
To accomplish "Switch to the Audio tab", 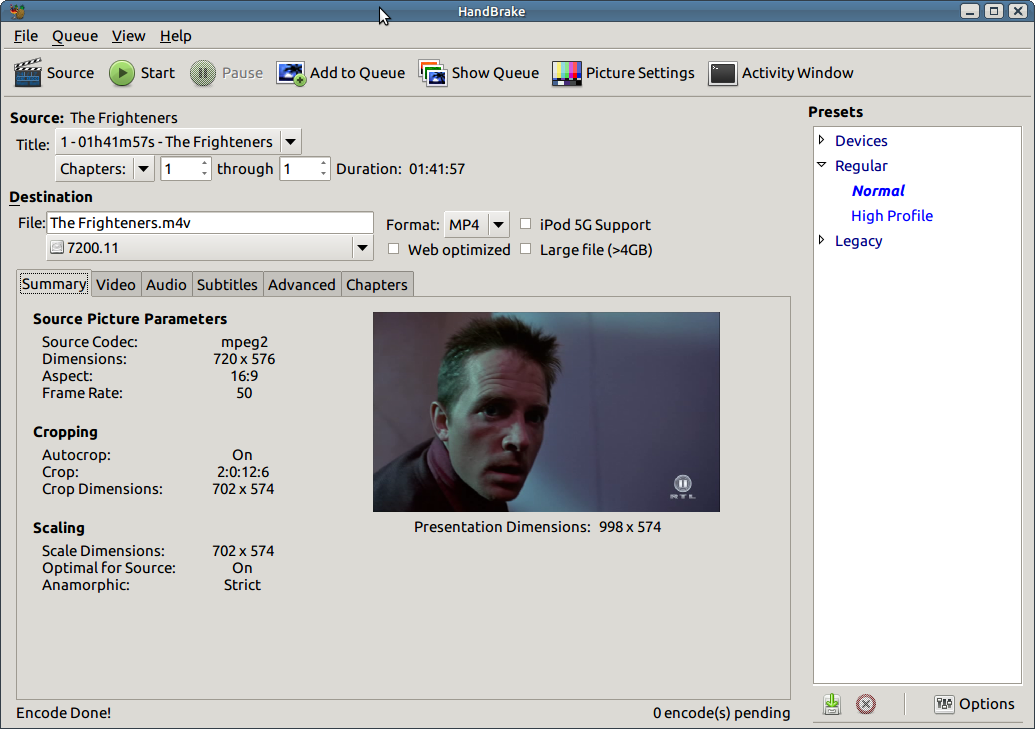I will (166, 285).
